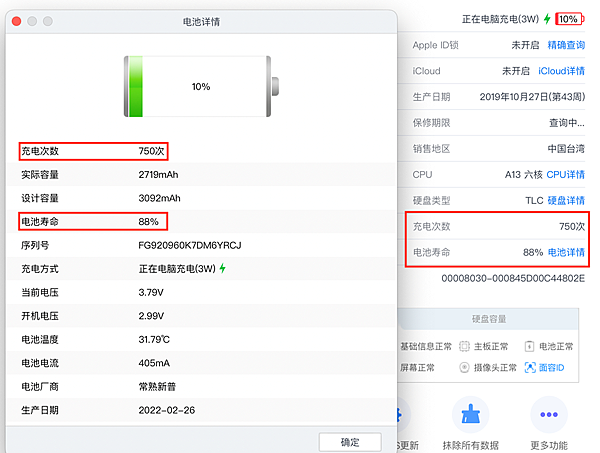The height and width of the screenshot is (453, 600).
Task: Click the large battery graphic showing 10%
Action: (201, 86)
